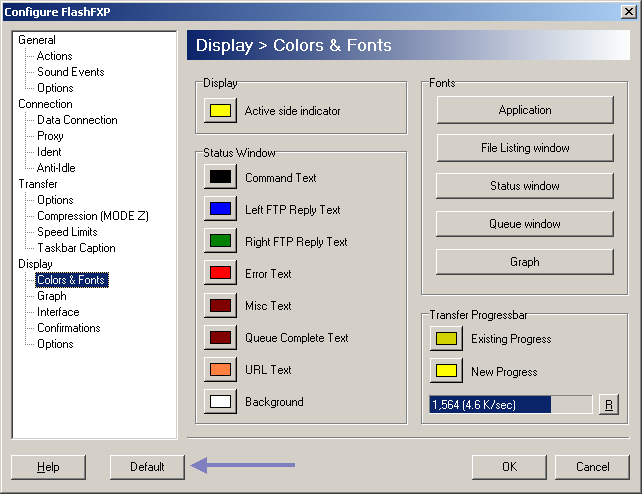Click the File Listing window font button
The height and width of the screenshot is (494, 642).
(x=524, y=148)
